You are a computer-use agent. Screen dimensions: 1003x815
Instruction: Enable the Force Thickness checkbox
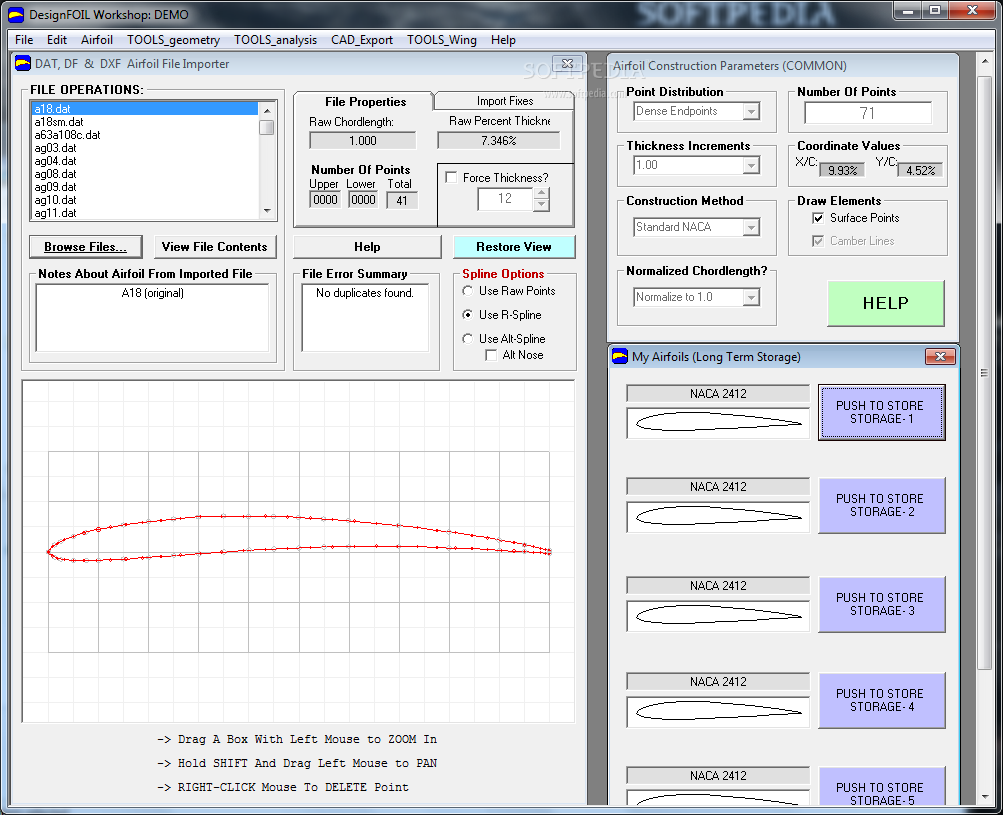[x=451, y=178]
